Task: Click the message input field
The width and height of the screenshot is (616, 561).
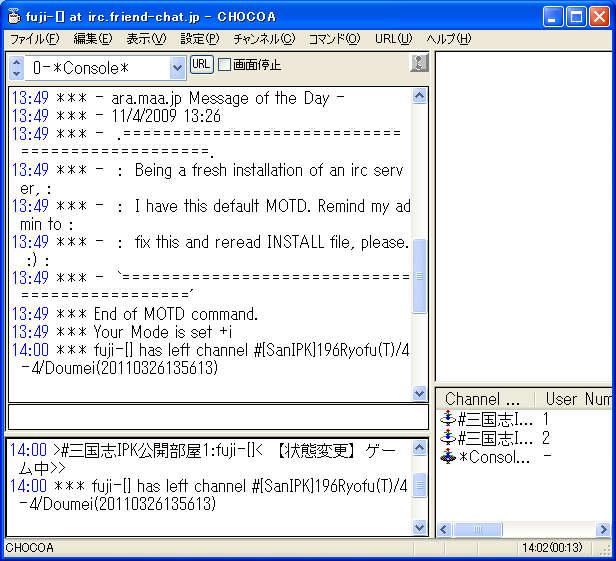Action: click(x=218, y=417)
